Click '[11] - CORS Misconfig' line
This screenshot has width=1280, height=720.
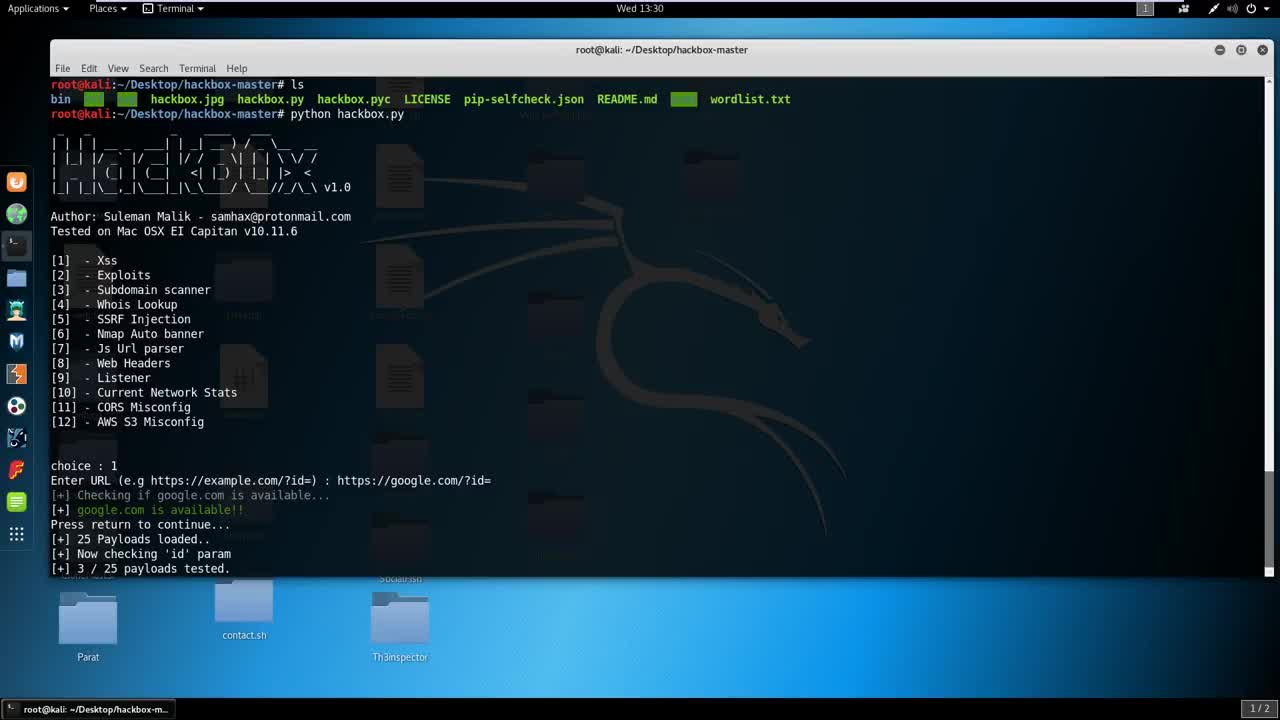click(x=121, y=407)
